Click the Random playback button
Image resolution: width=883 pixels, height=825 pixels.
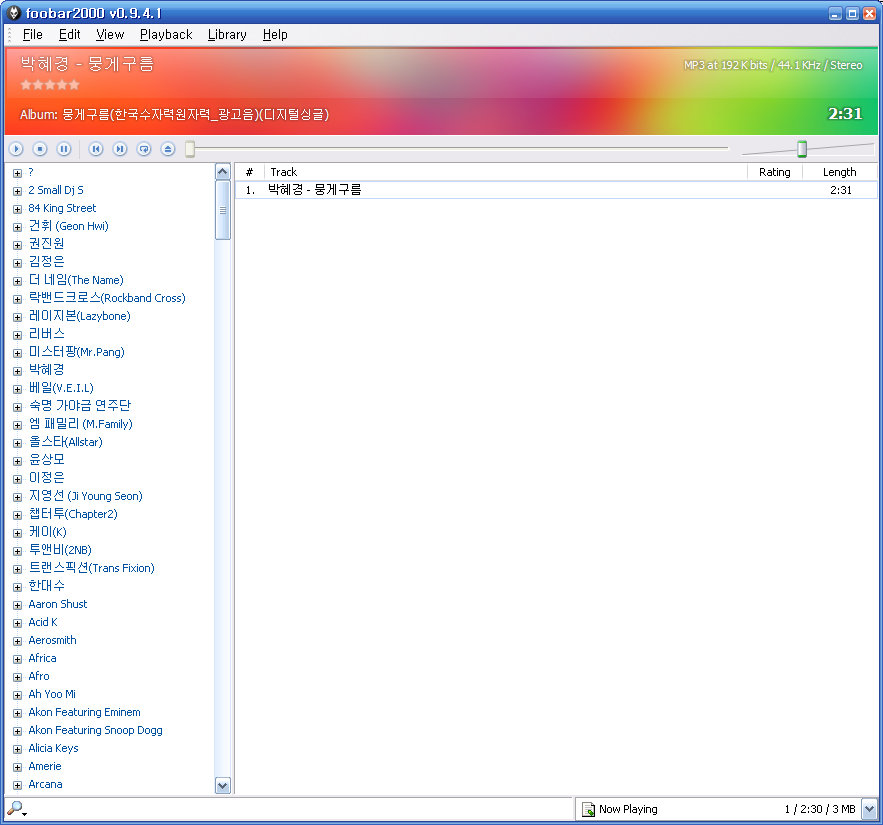[x=144, y=149]
